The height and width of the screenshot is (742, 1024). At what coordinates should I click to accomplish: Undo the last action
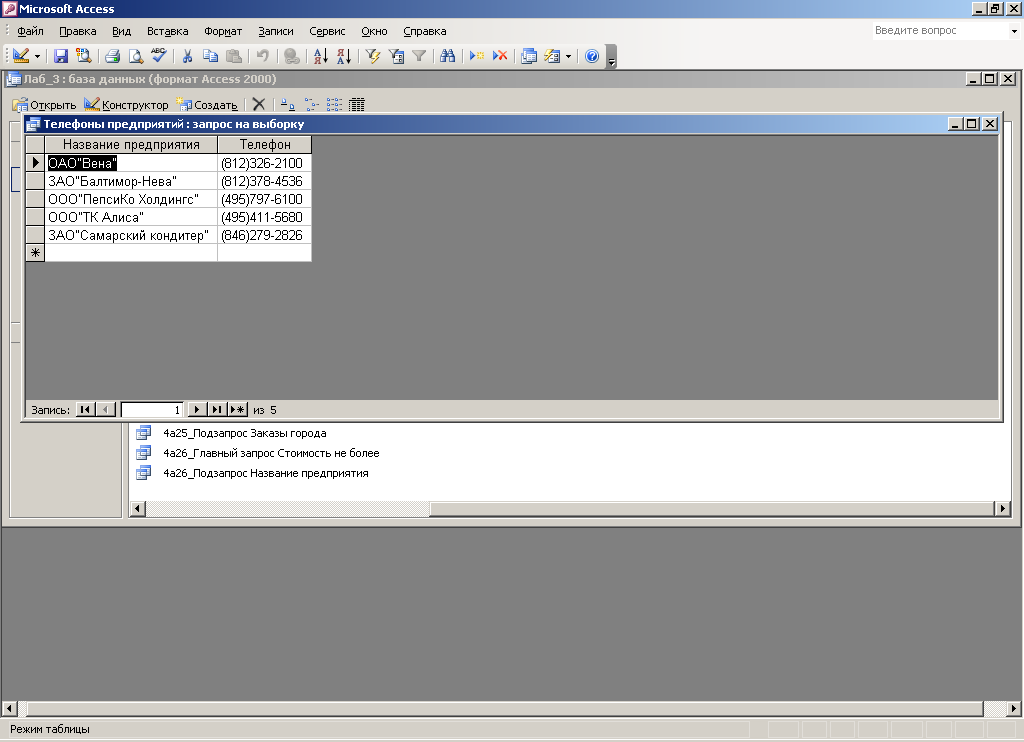pyautogui.click(x=263, y=56)
